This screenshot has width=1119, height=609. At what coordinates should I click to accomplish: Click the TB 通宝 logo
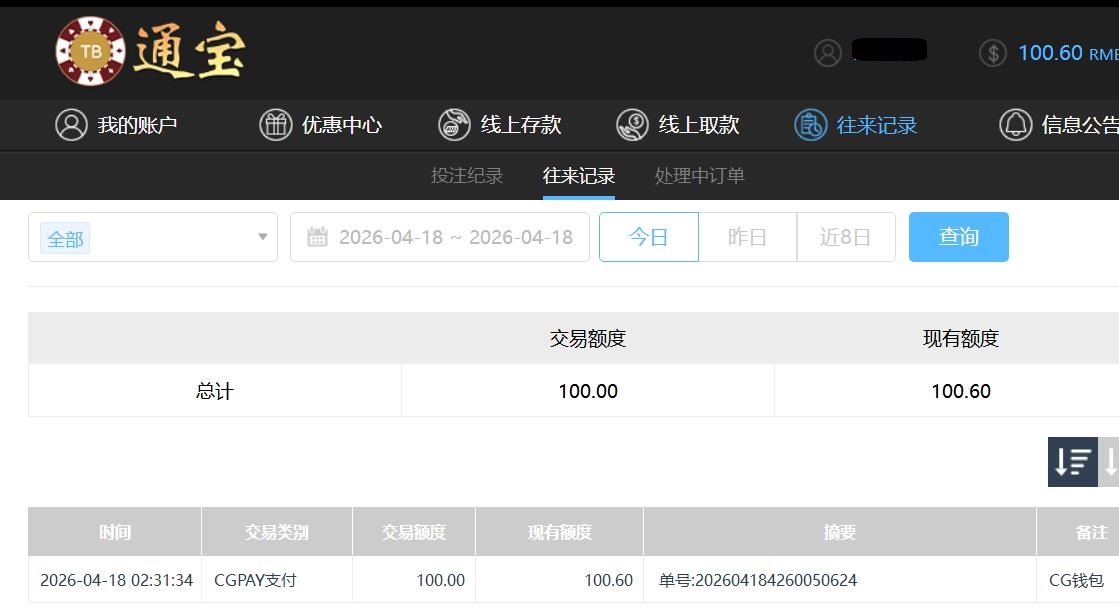pos(150,51)
